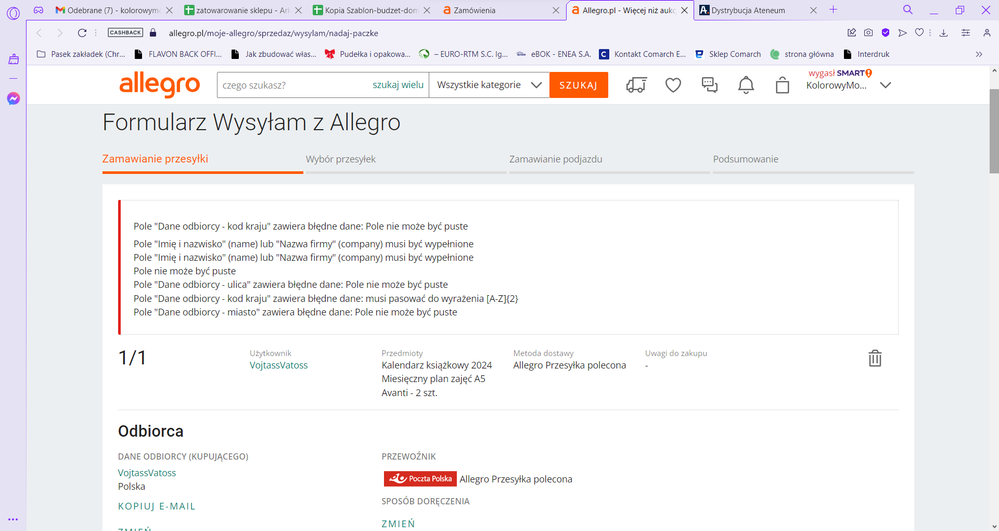
Task: Click the CASHBACK badge in address bar
Action: pos(126,33)
